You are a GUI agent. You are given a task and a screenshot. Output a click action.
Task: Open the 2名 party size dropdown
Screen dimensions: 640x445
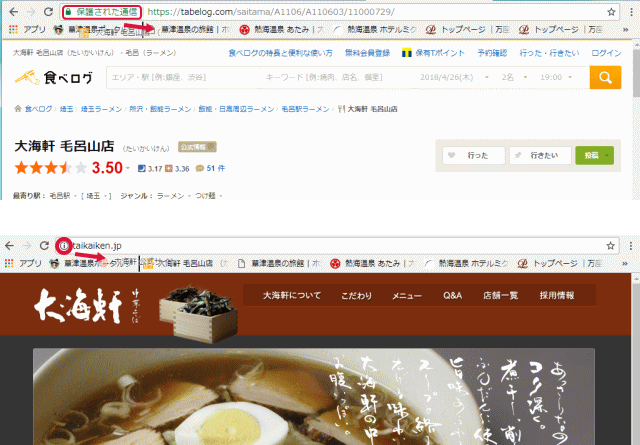click(514, 77)
